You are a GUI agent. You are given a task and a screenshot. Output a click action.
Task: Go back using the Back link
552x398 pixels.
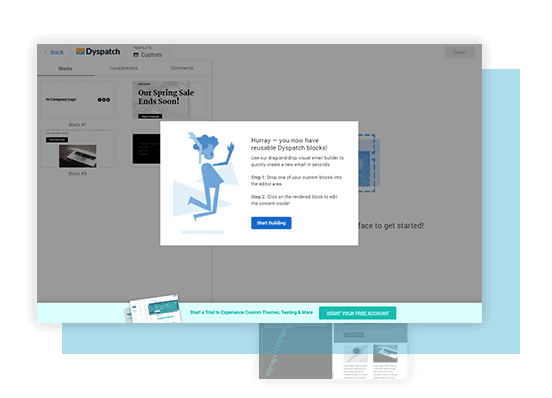coord(54,52)
